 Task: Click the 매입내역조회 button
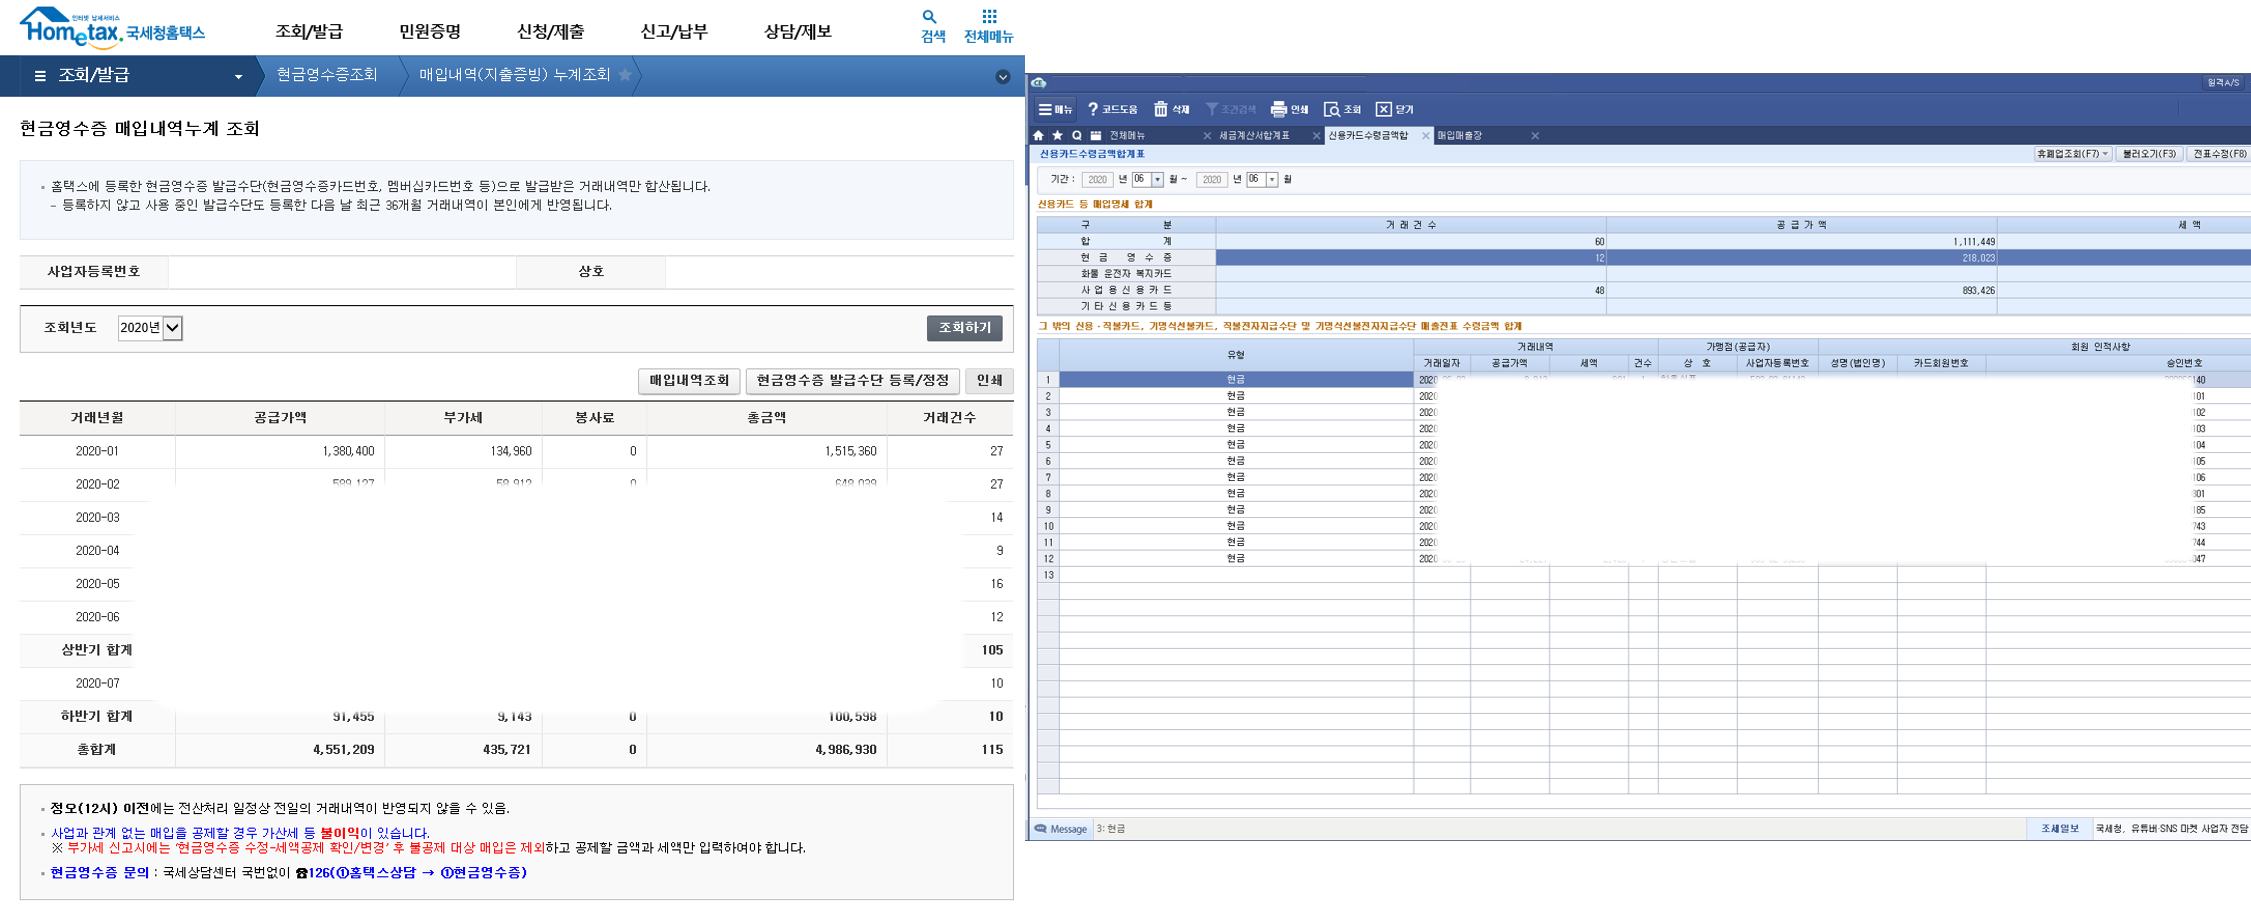click(689, 381)
